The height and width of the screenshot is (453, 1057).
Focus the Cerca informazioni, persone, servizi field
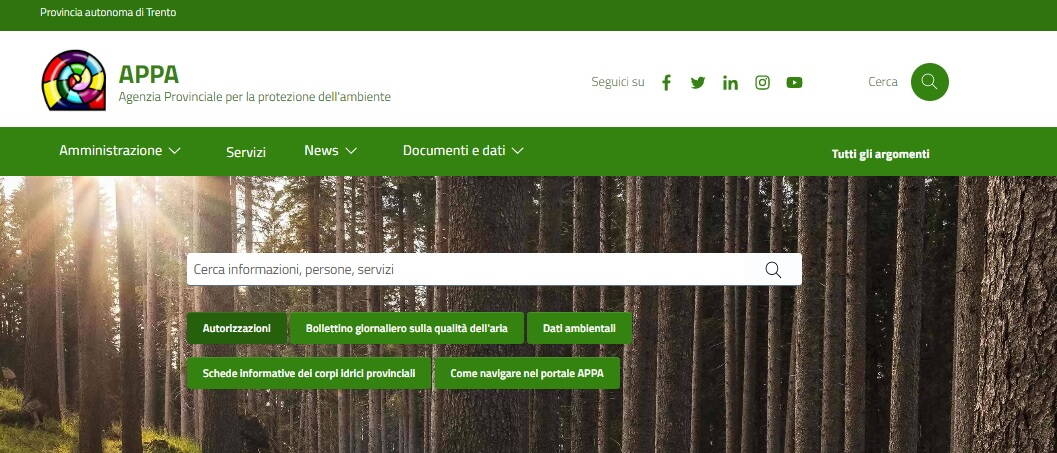click(470, 269)
